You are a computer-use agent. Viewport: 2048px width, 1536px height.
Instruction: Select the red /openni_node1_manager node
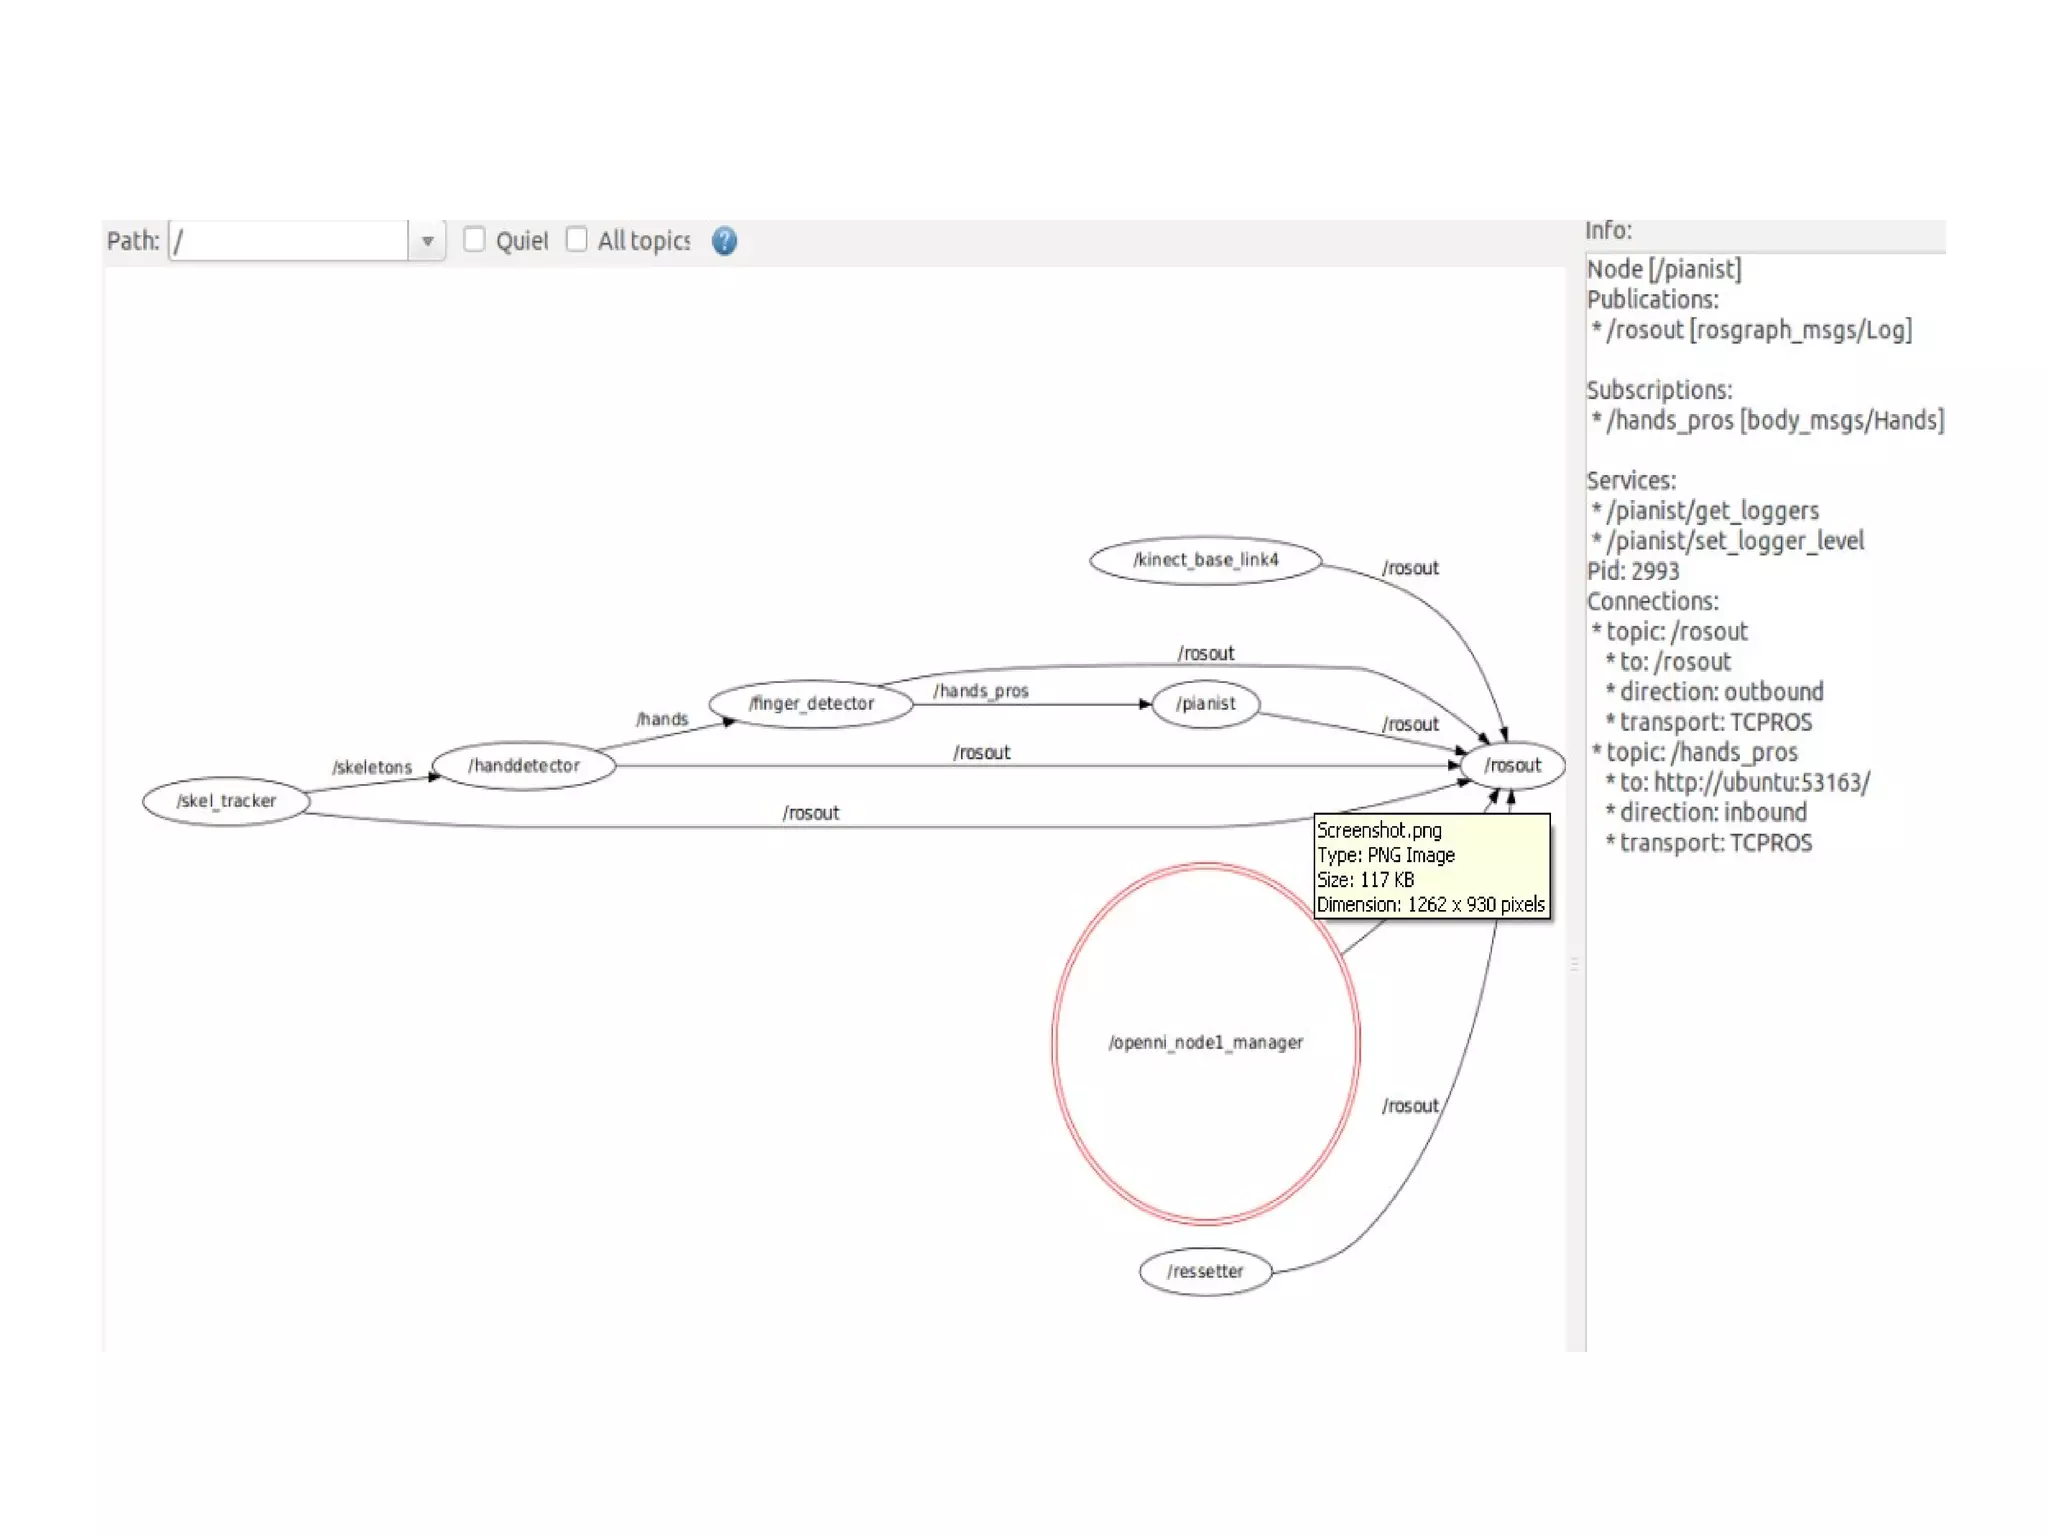tap(1205, 1043)
